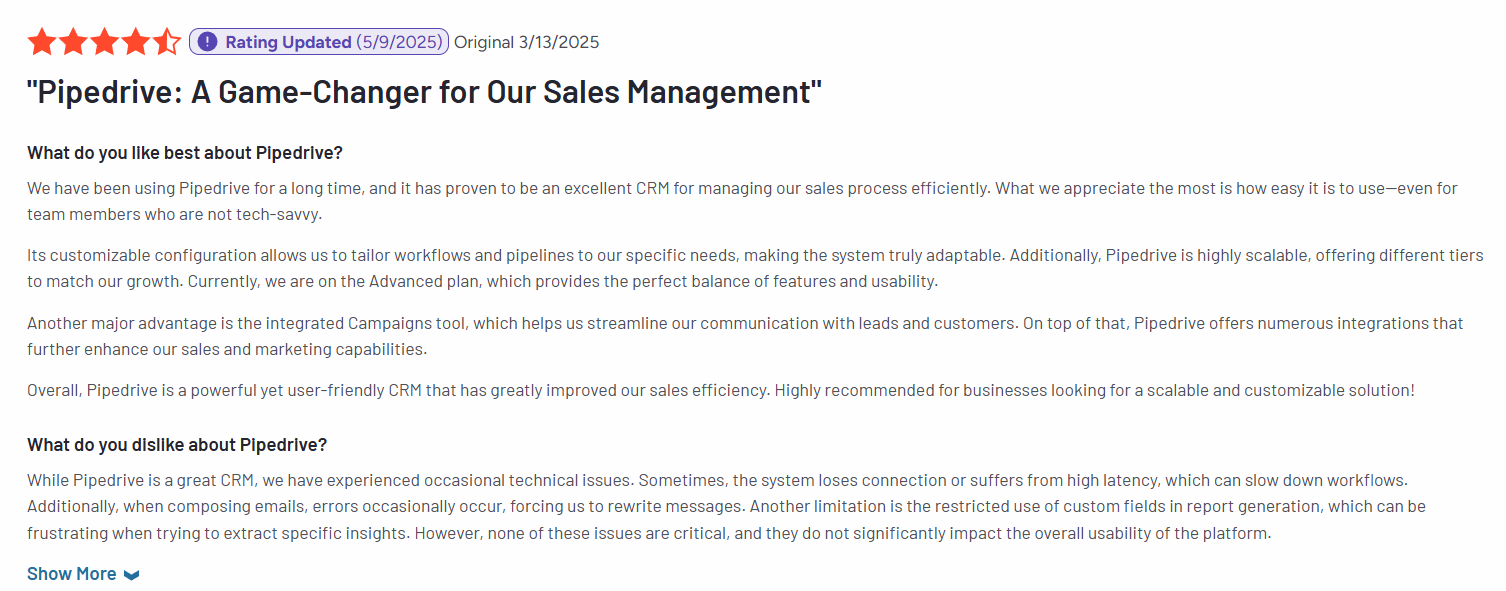Click paragraph starting 'Overall, Pipedrive is a powerful'
1506x591 pixels.
pyautogui.click(x=721, y=390)
